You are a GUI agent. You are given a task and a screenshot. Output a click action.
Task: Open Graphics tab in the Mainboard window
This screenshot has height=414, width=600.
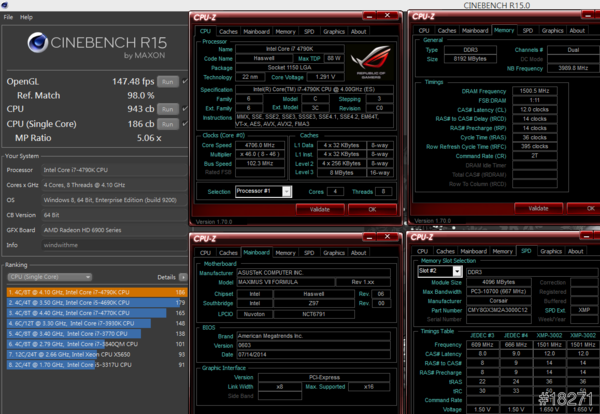click(332, 253)
